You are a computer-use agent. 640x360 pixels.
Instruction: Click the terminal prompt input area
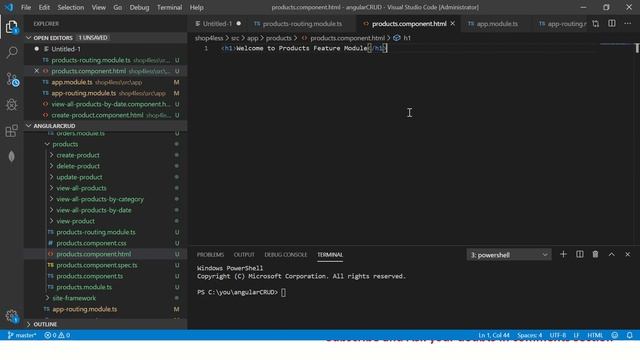pos(283,292)
